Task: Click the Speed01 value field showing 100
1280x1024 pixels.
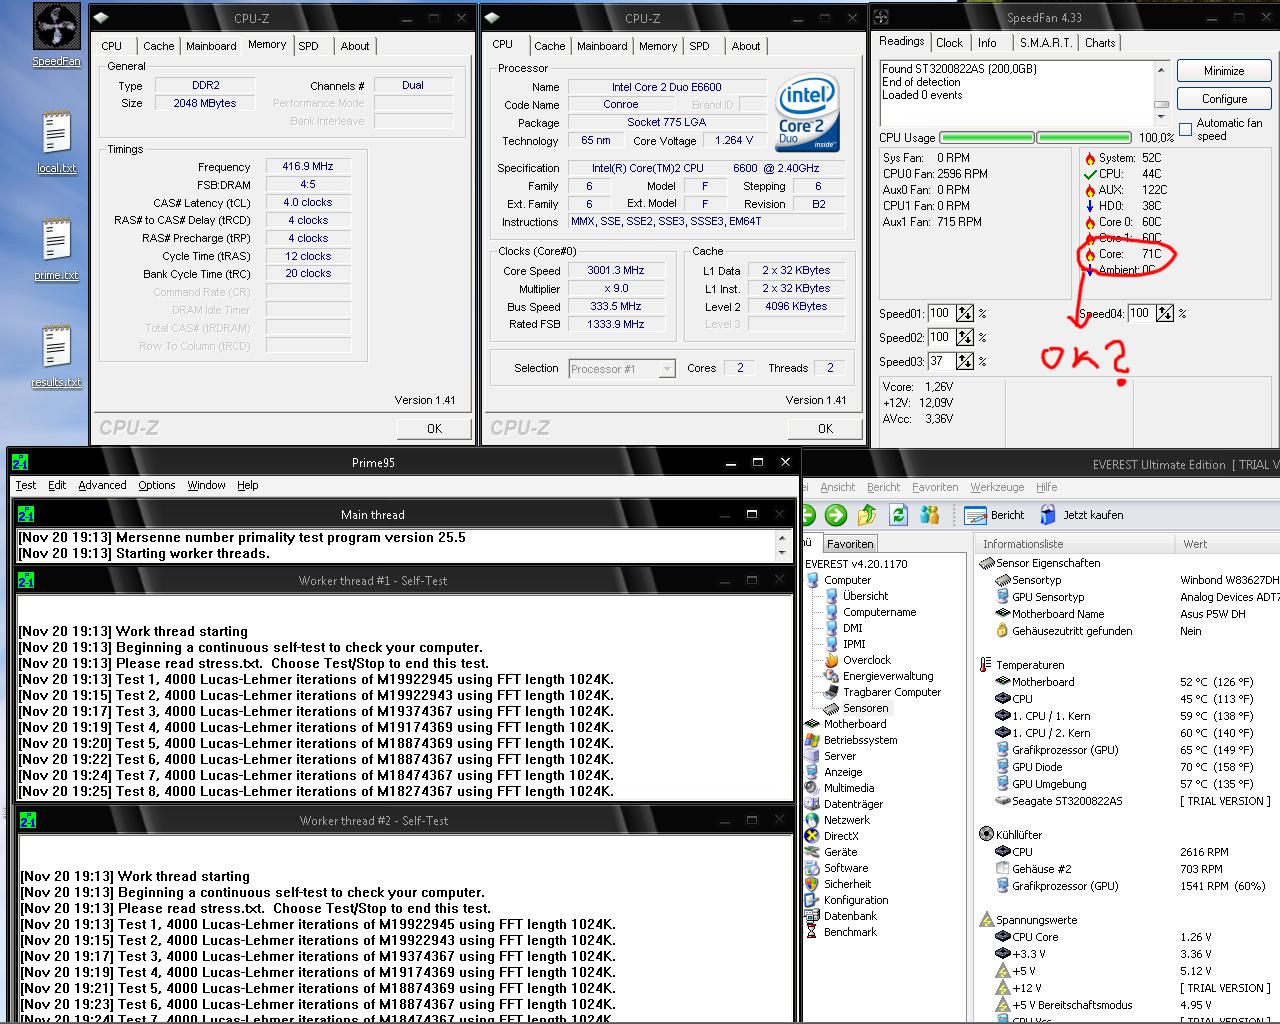Action: (x=940, y=314)
